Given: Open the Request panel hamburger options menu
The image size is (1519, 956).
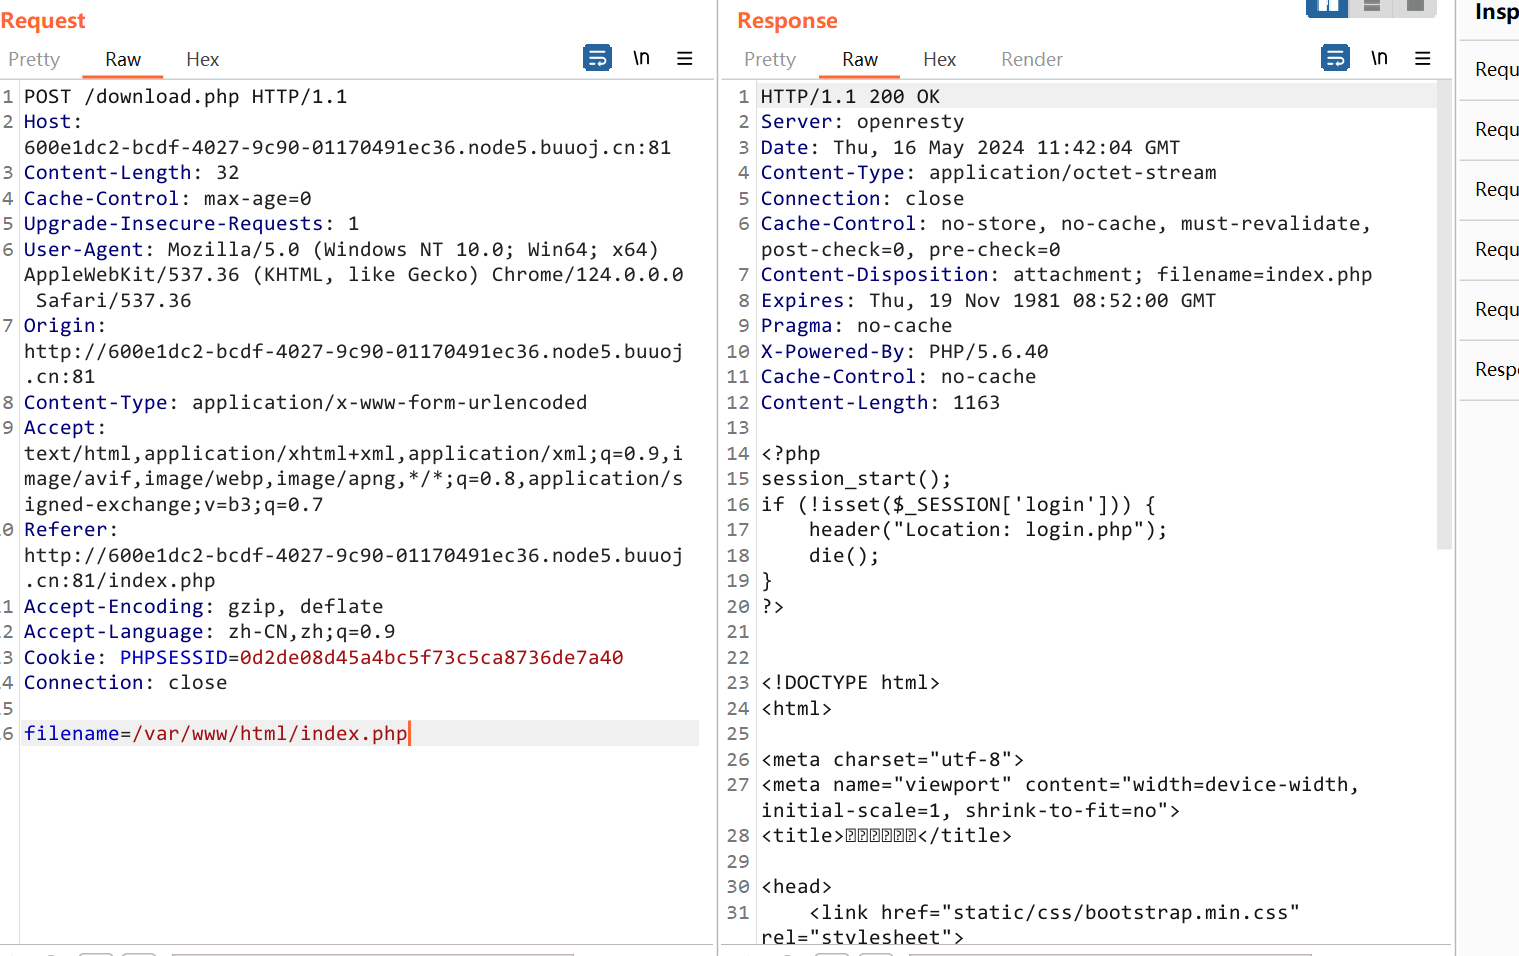Looking at the screenshot, I should click(x=685, y=58).
